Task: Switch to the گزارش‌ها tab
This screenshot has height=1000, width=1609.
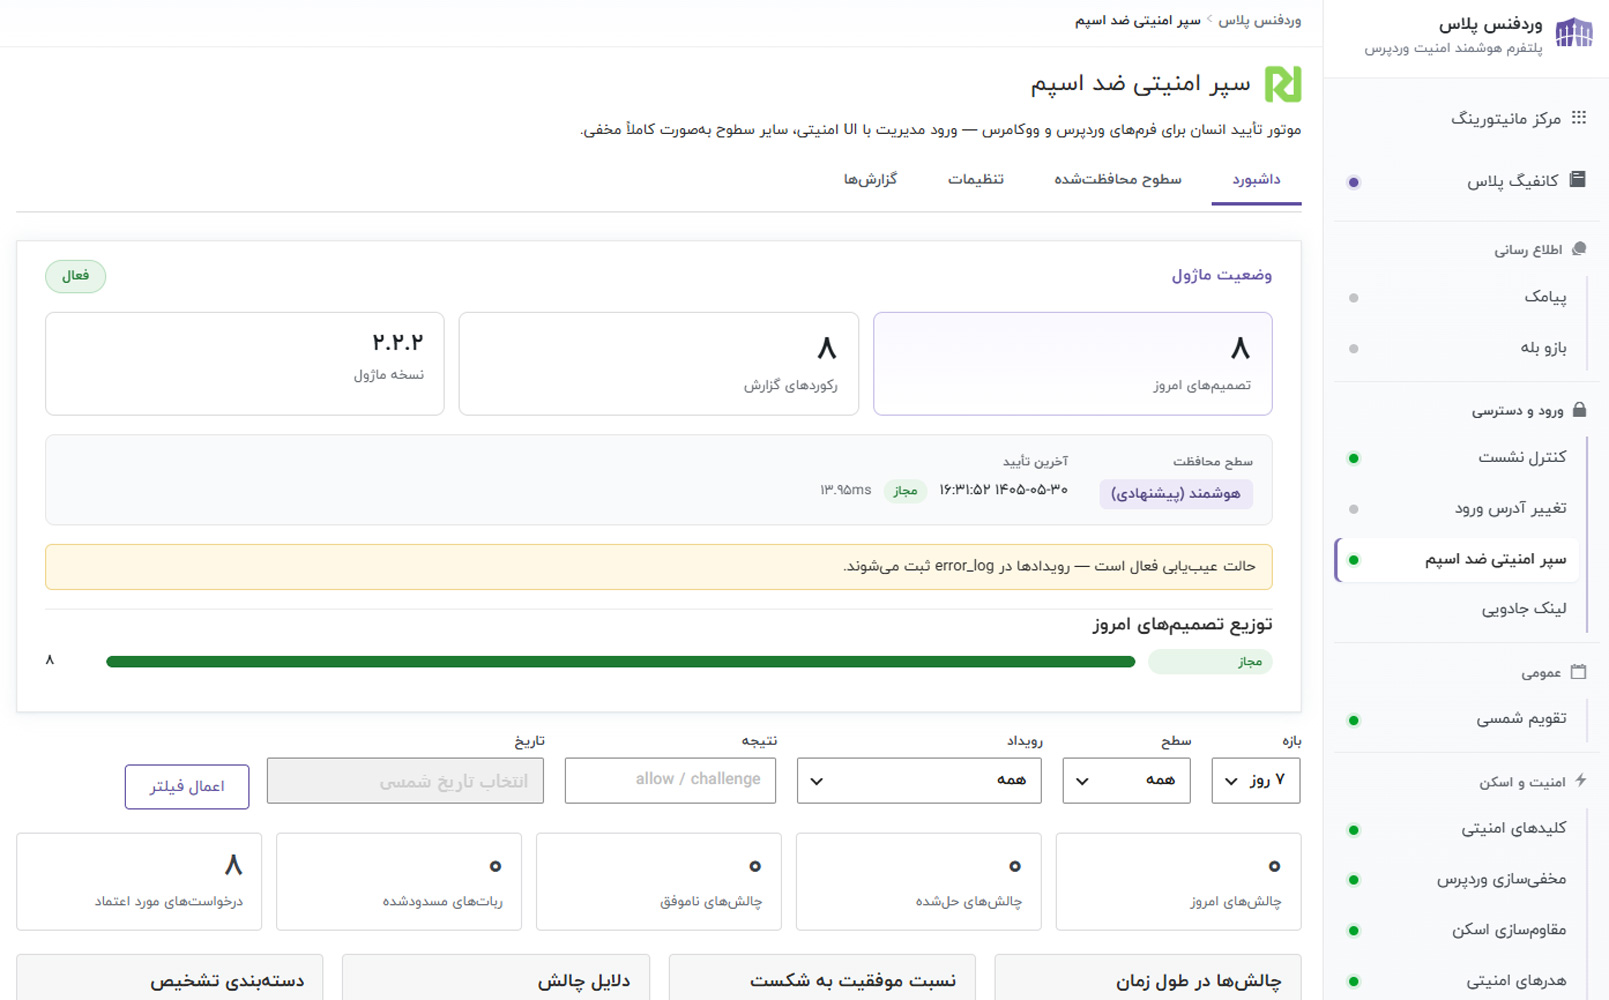Action: click(x=870, y=180)
